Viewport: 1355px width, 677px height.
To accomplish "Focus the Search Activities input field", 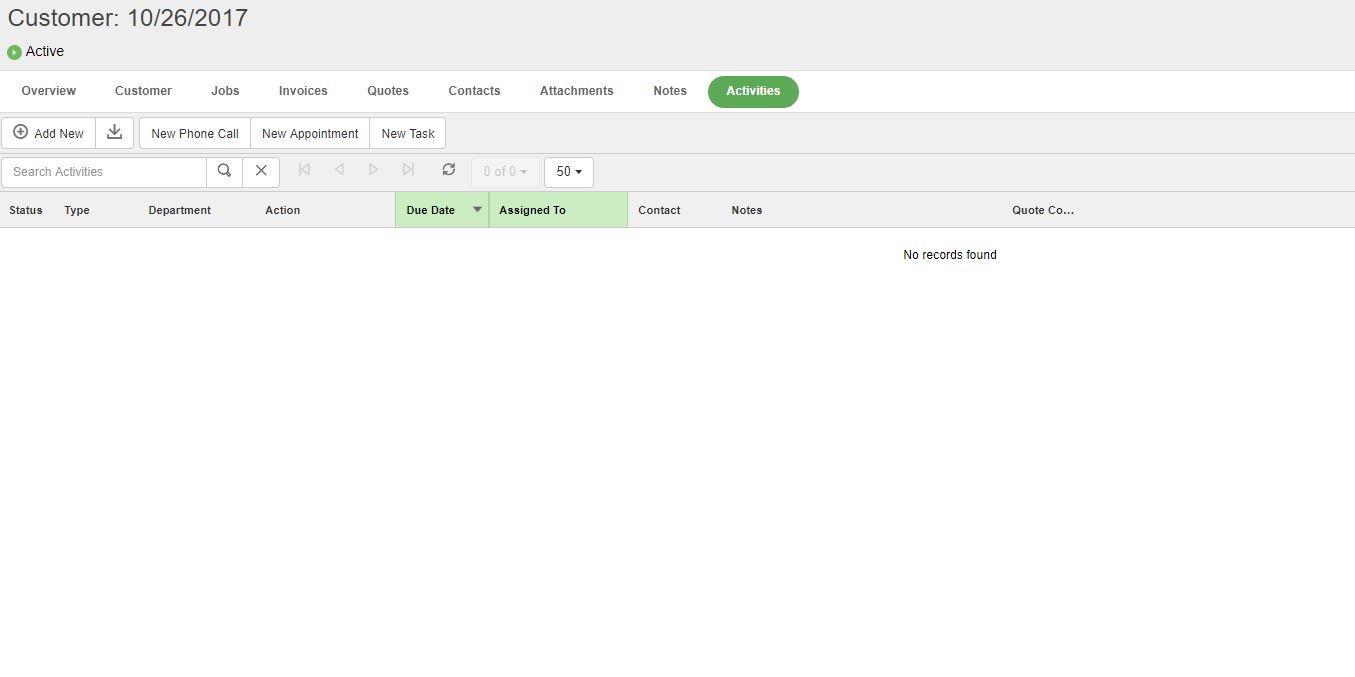I will pos(105,172).
